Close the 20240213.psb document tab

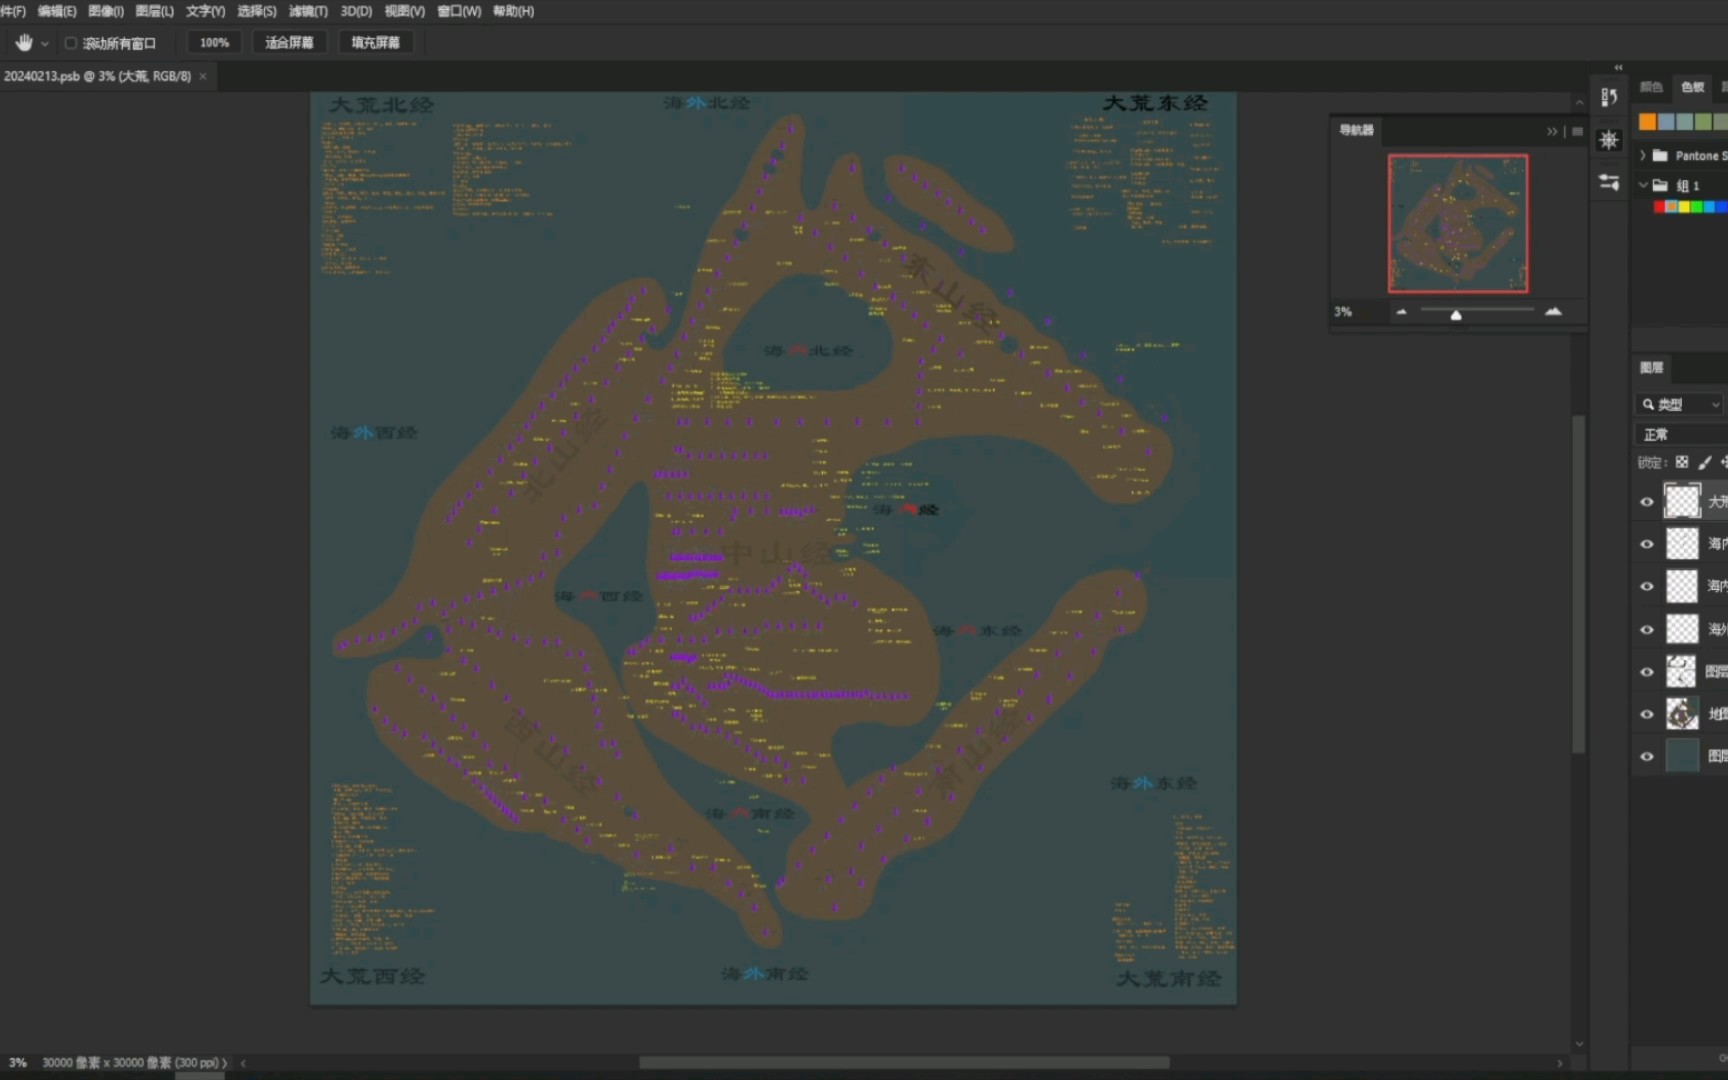click(x=203, y=76)
